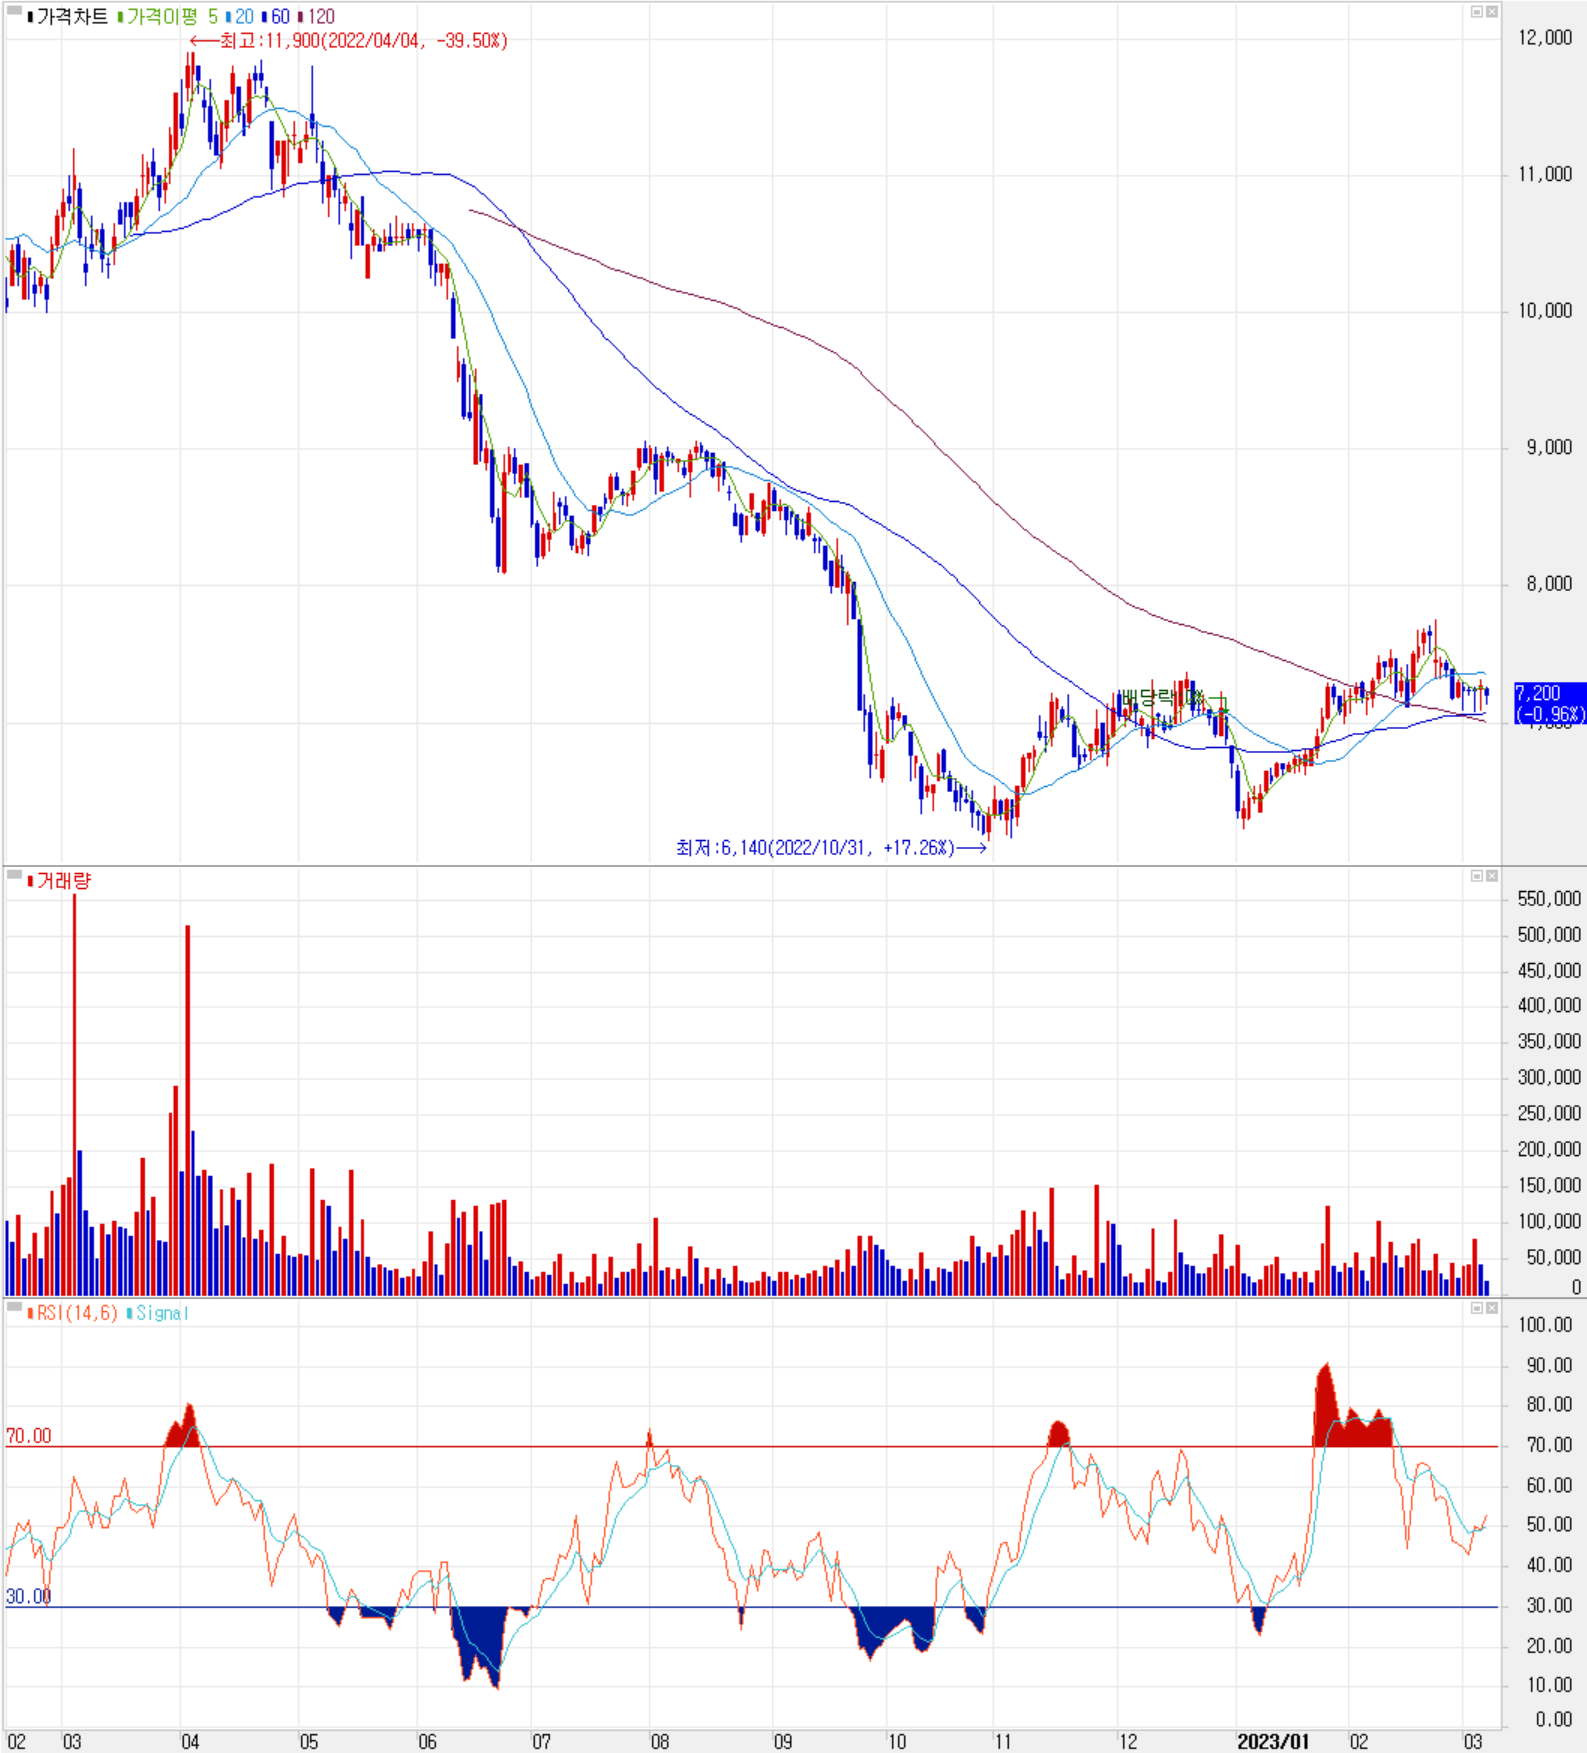Maximize the 거래량 volume panel
The image size is (1587, 1753).
1476,876
